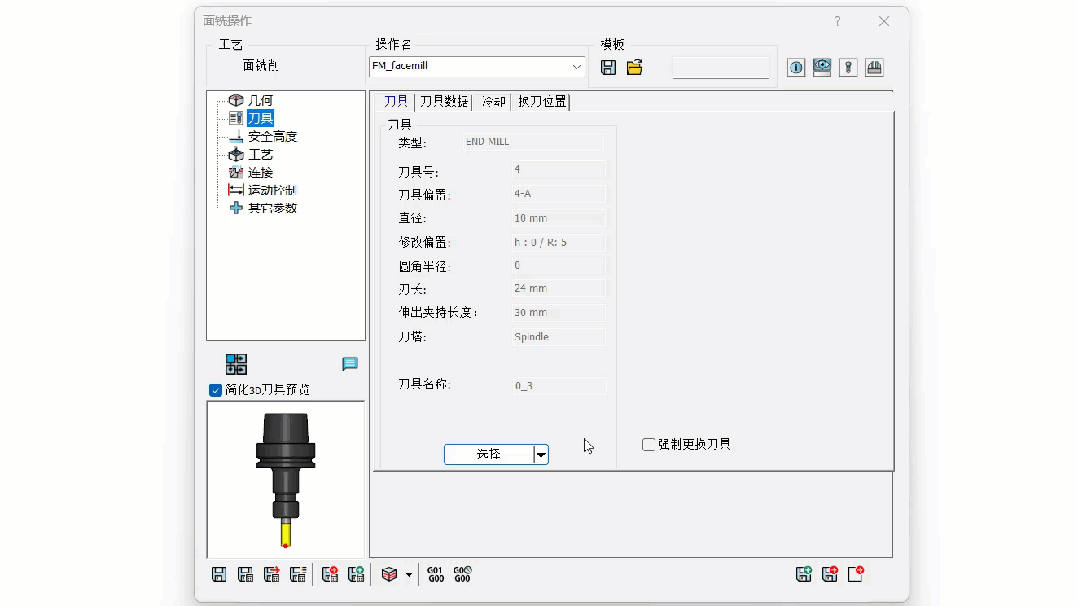The width and height of the screenshot is (1078, 606).
Task: Open the 操作名 FM_facemill dropdown
Action: (576, 67)
